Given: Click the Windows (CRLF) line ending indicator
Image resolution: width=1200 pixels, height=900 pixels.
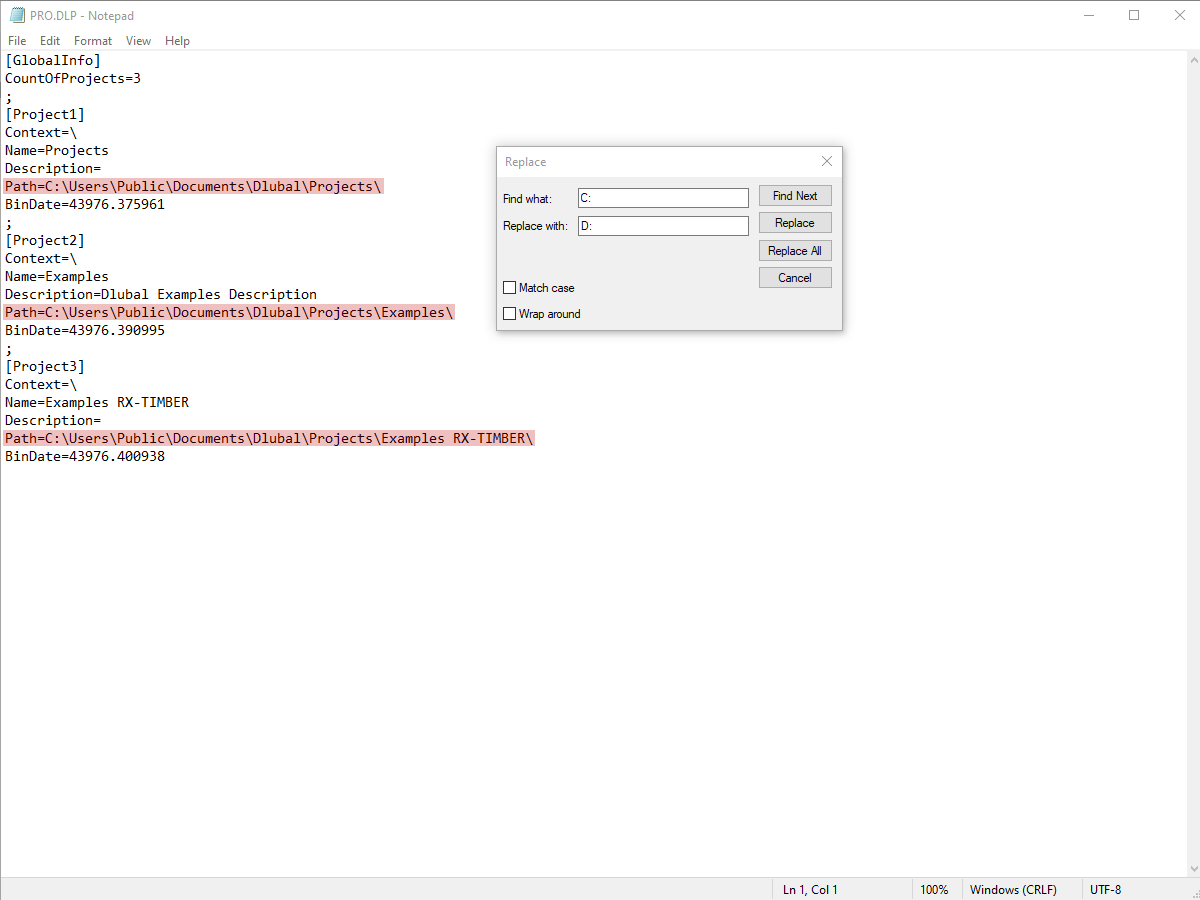Looking at the screenshot, I should pos(1013,889).
